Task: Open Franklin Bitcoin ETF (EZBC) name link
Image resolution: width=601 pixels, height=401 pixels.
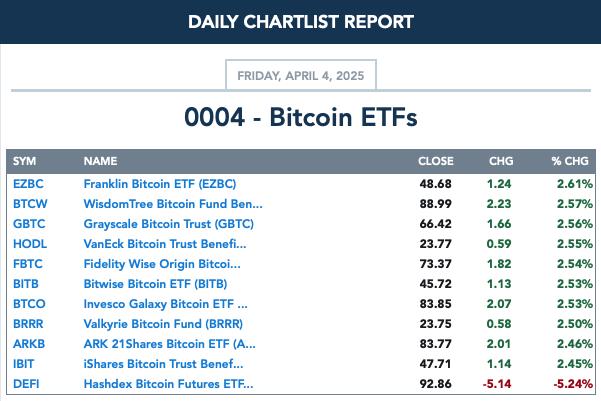Action: click(x=160, y=184)
